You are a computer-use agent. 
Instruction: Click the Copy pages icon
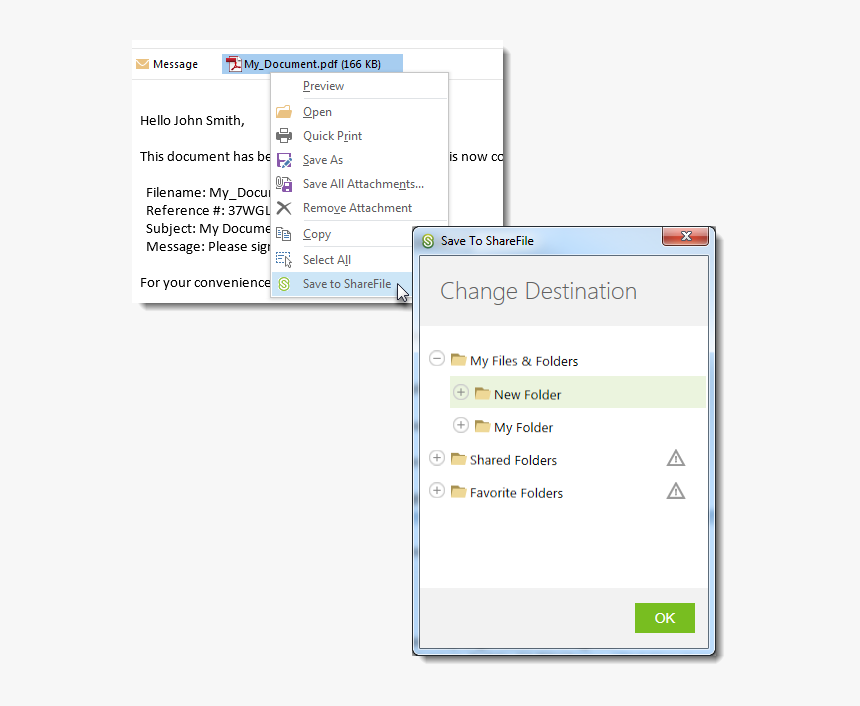pyautogui.click(x=284, y=234)
